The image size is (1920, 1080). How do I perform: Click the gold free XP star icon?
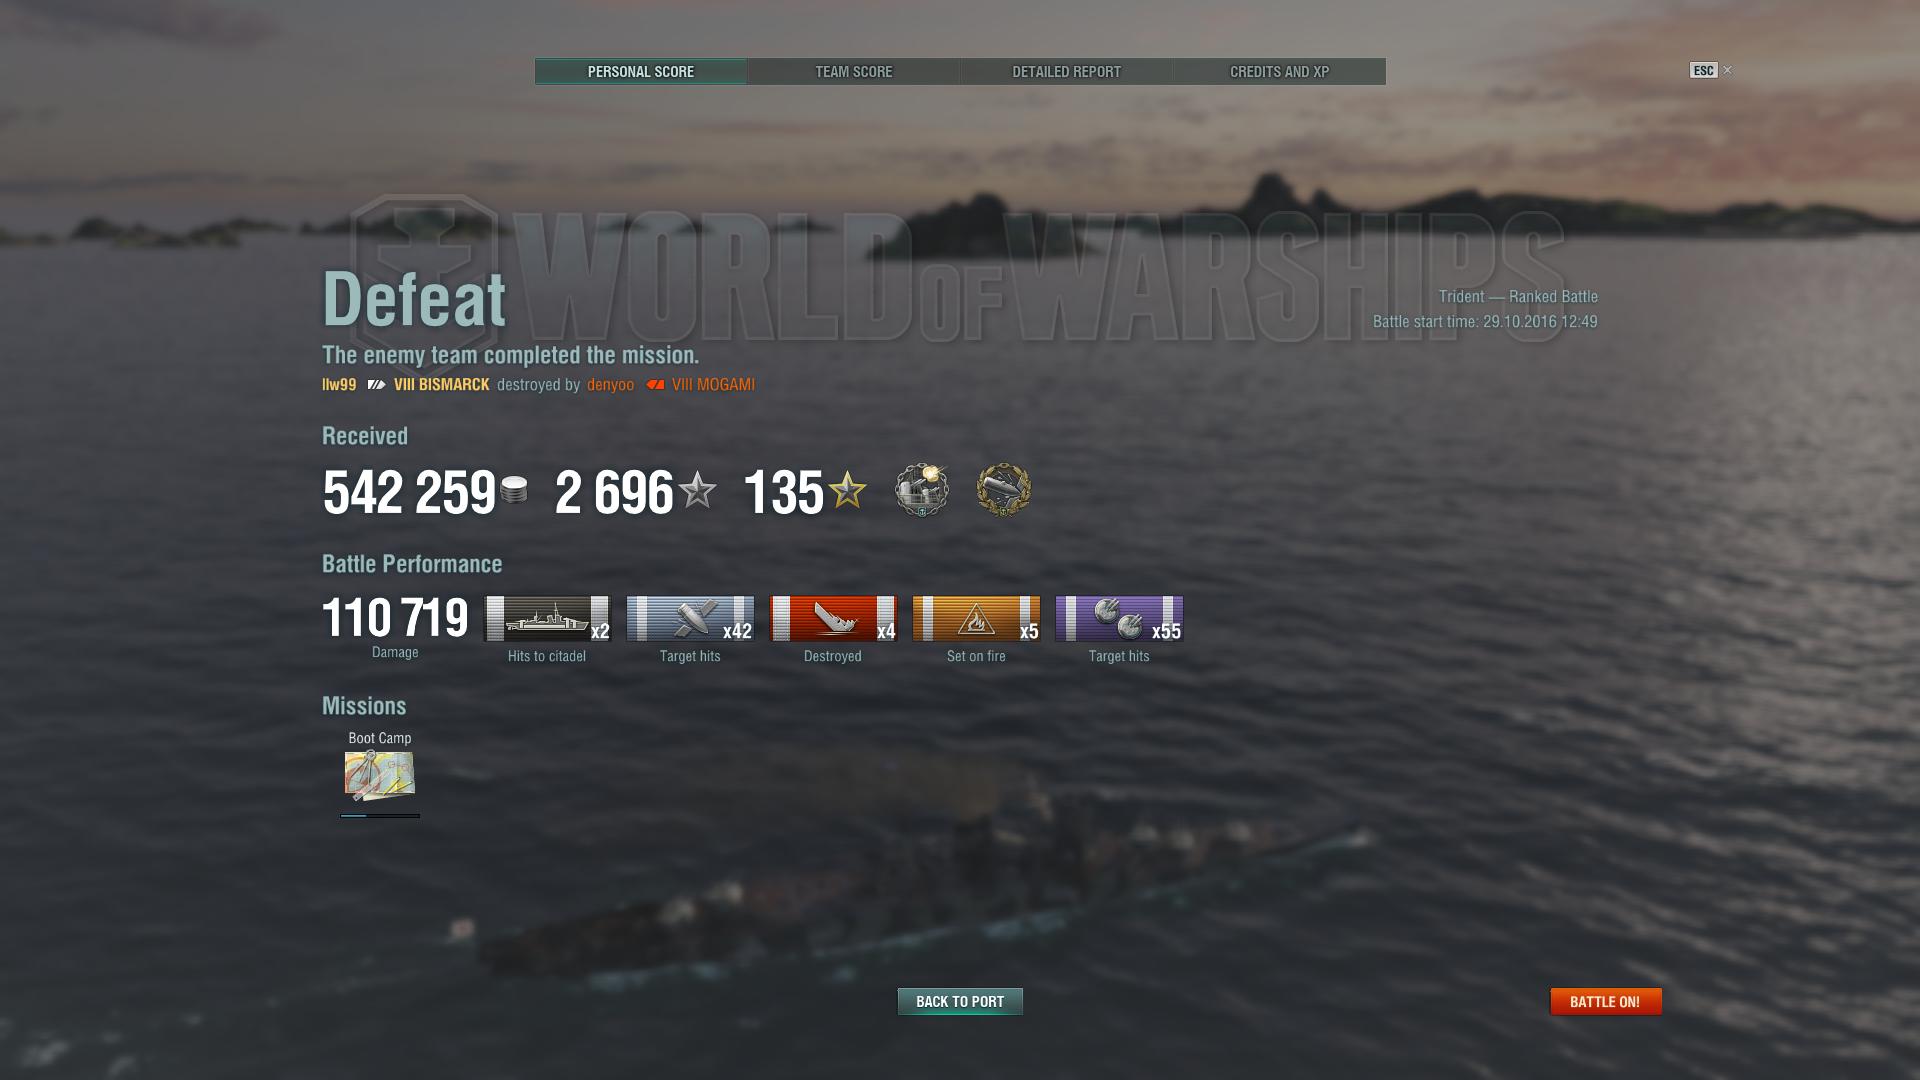847,490
